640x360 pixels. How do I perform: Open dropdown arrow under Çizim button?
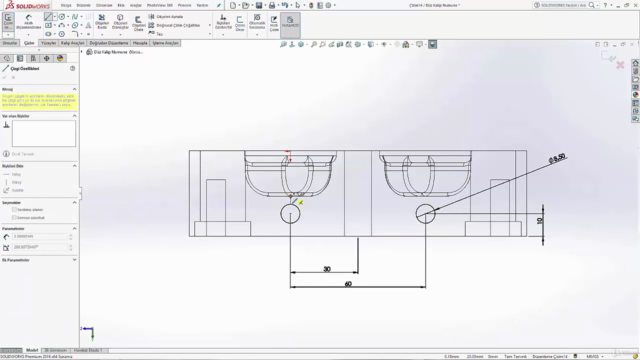pyautogui.click(x=8, y=35)
